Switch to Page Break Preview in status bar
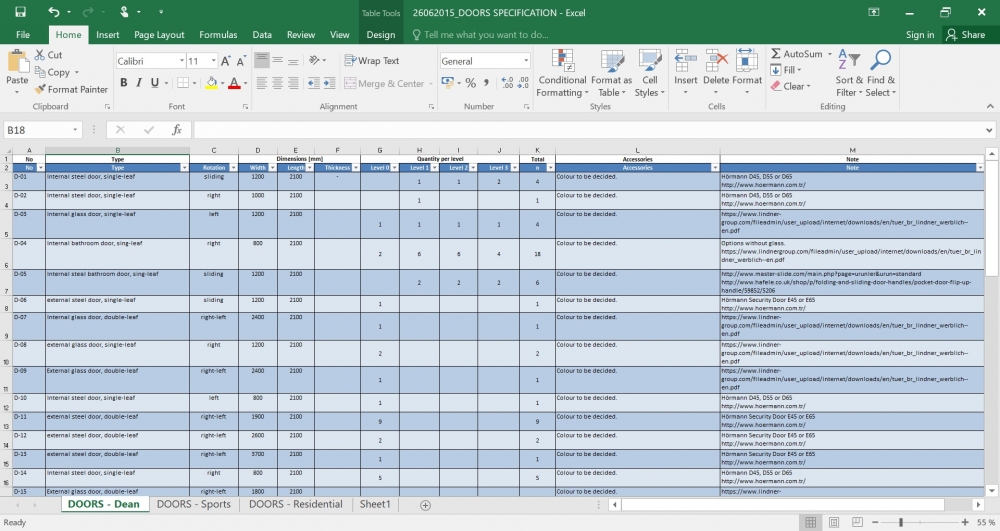 click(x=857, y=522)
